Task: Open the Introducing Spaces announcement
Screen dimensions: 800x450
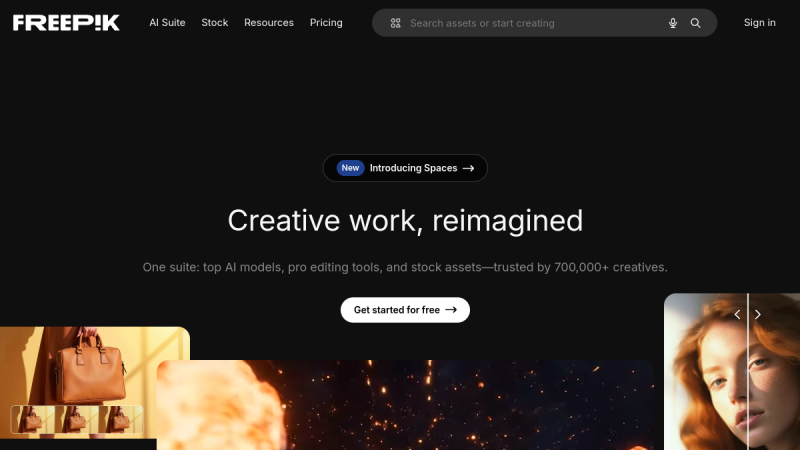Action: coord(405,168)
